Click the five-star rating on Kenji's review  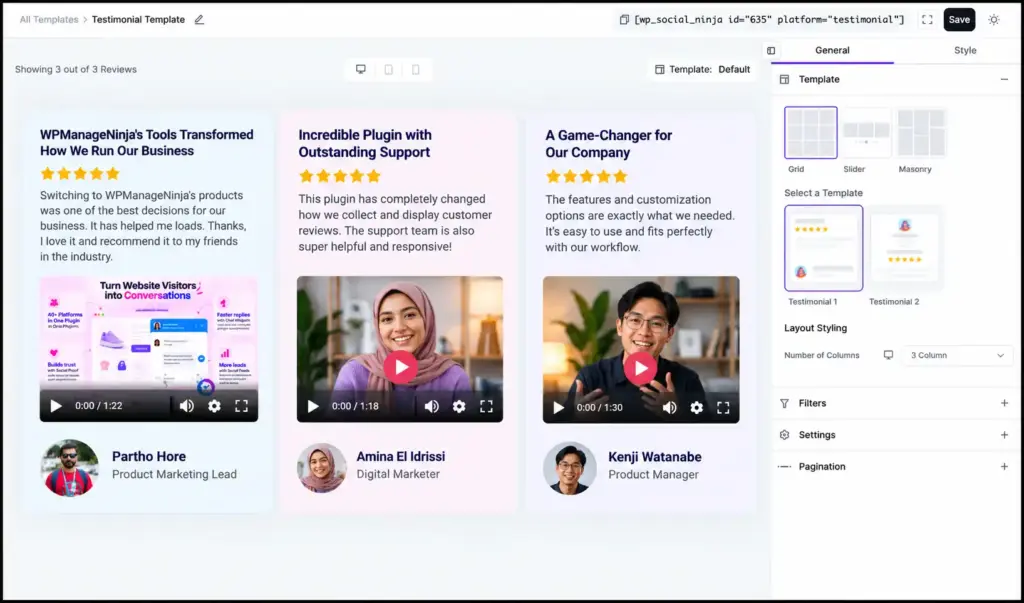pyautogui.click(x=586, y=176)
